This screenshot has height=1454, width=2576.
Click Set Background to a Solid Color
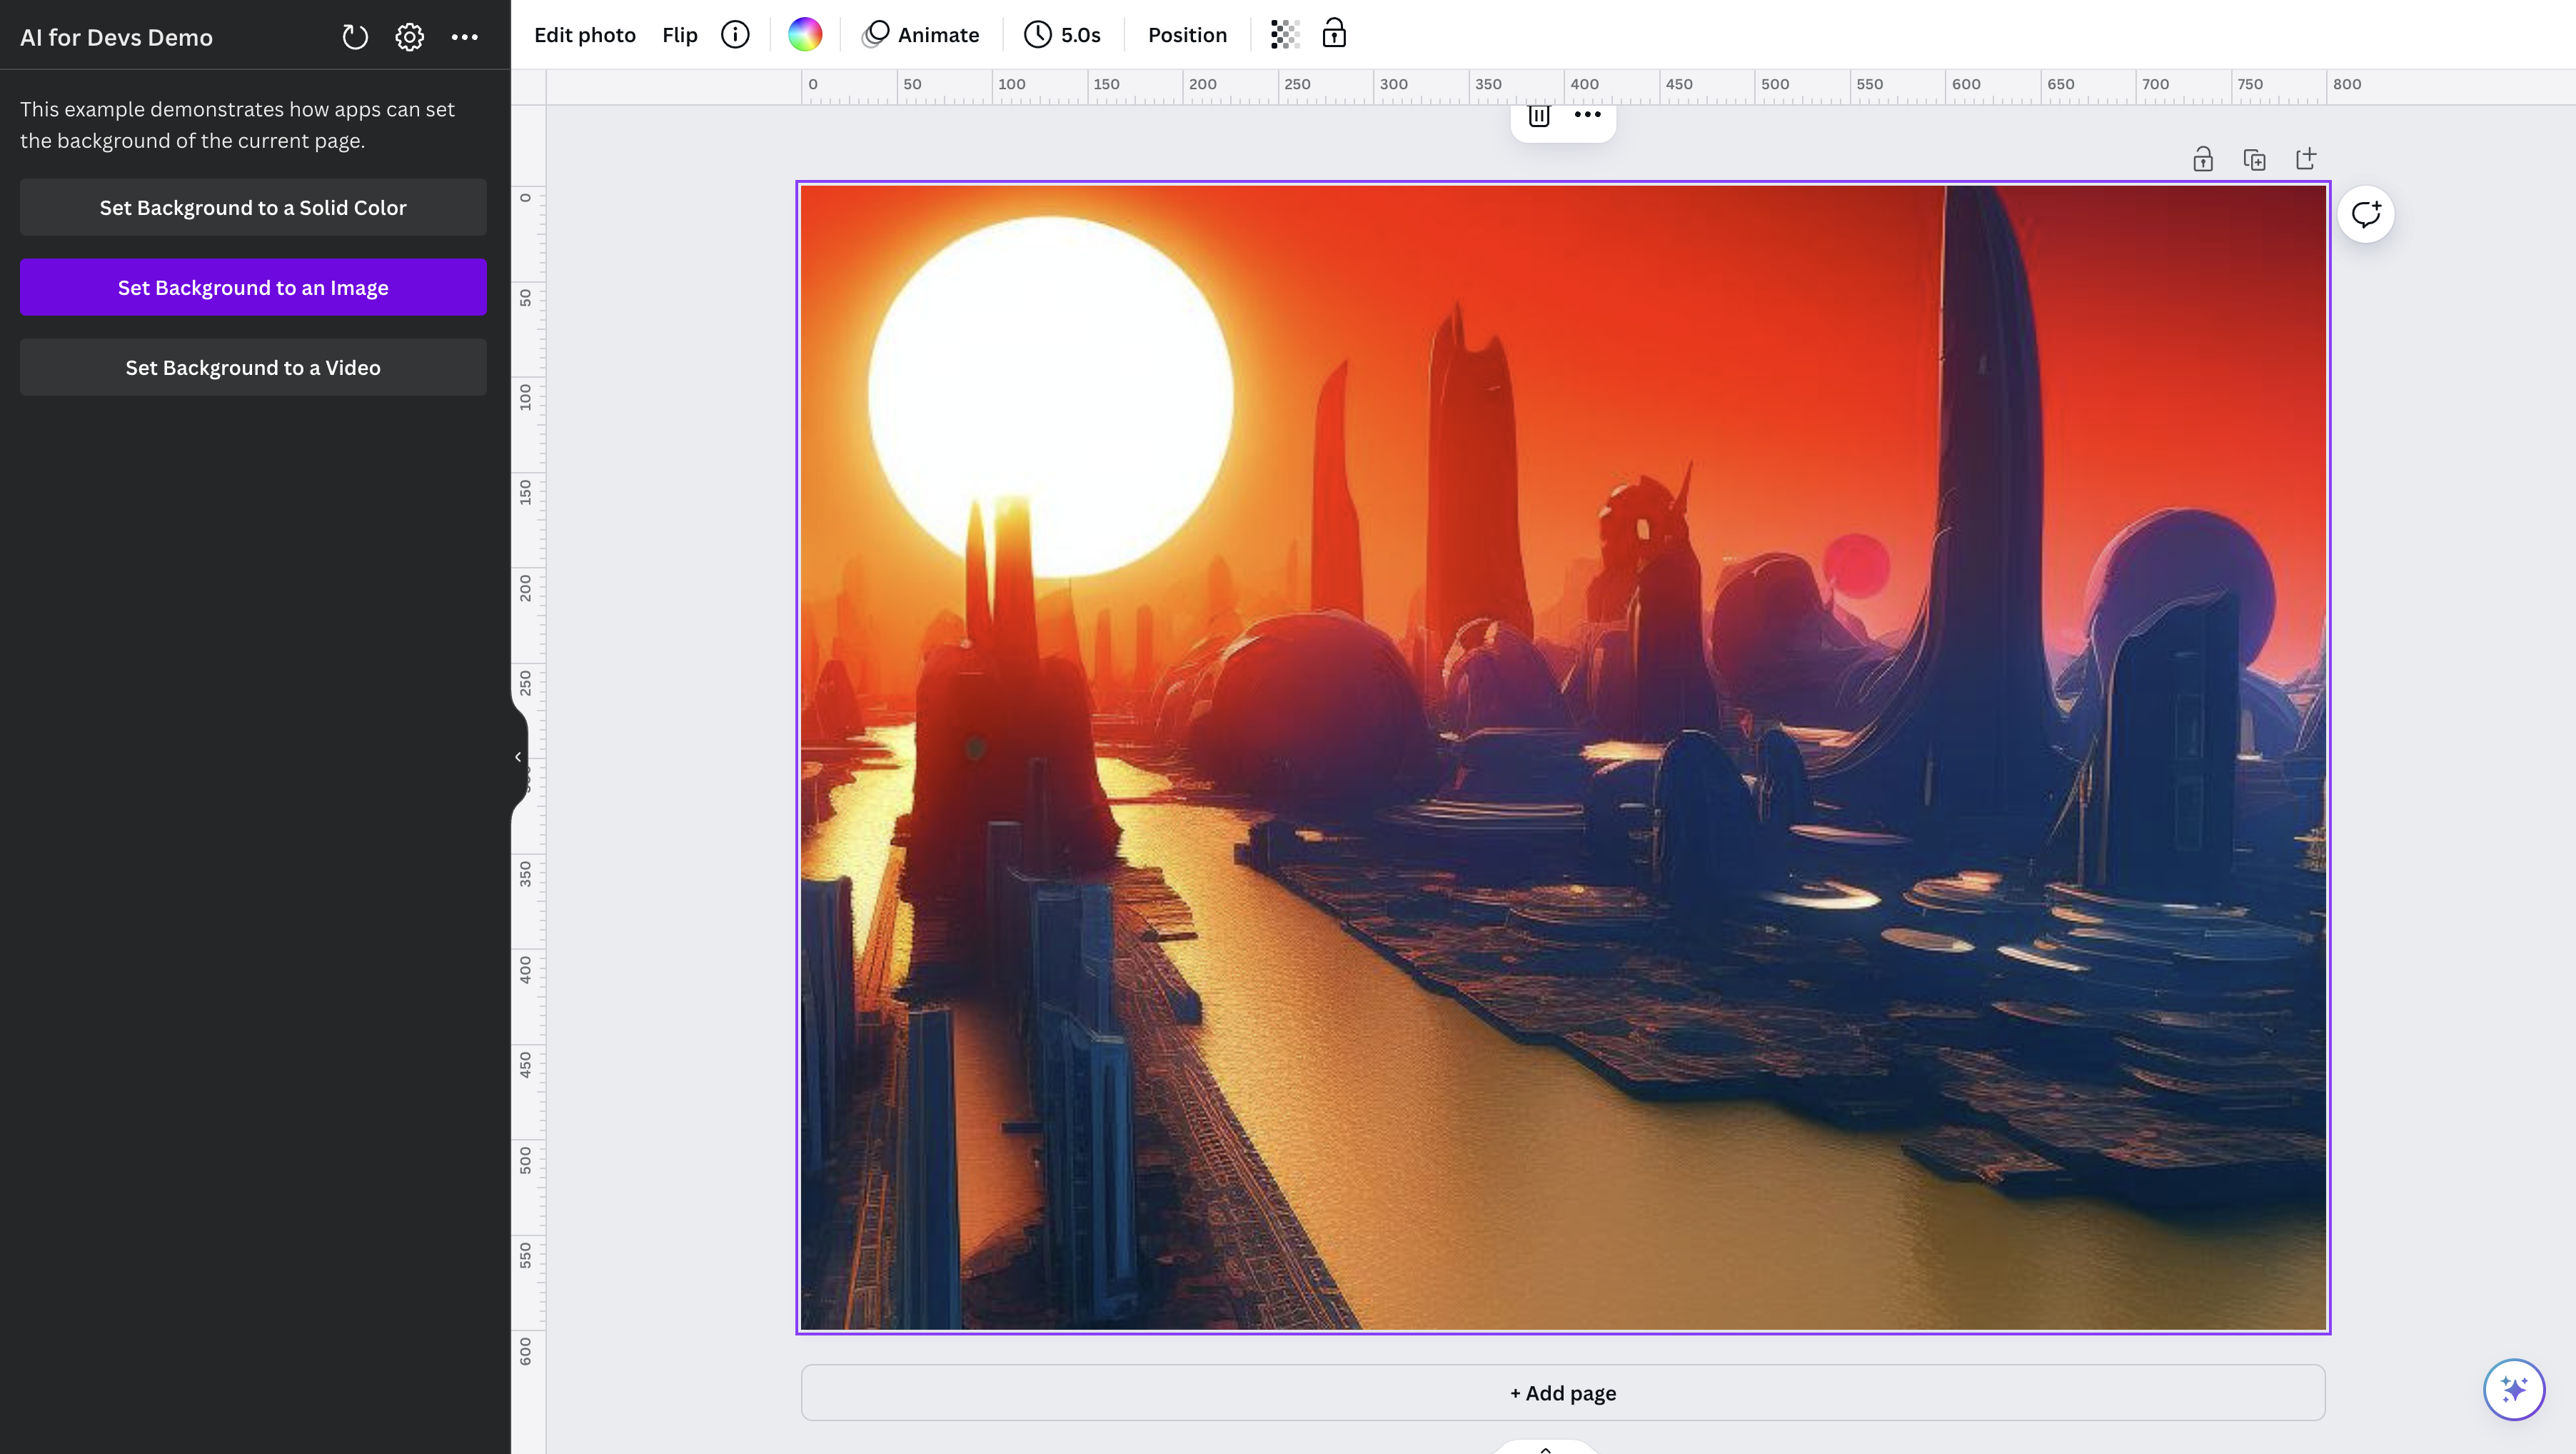click(x=253, y=208)
